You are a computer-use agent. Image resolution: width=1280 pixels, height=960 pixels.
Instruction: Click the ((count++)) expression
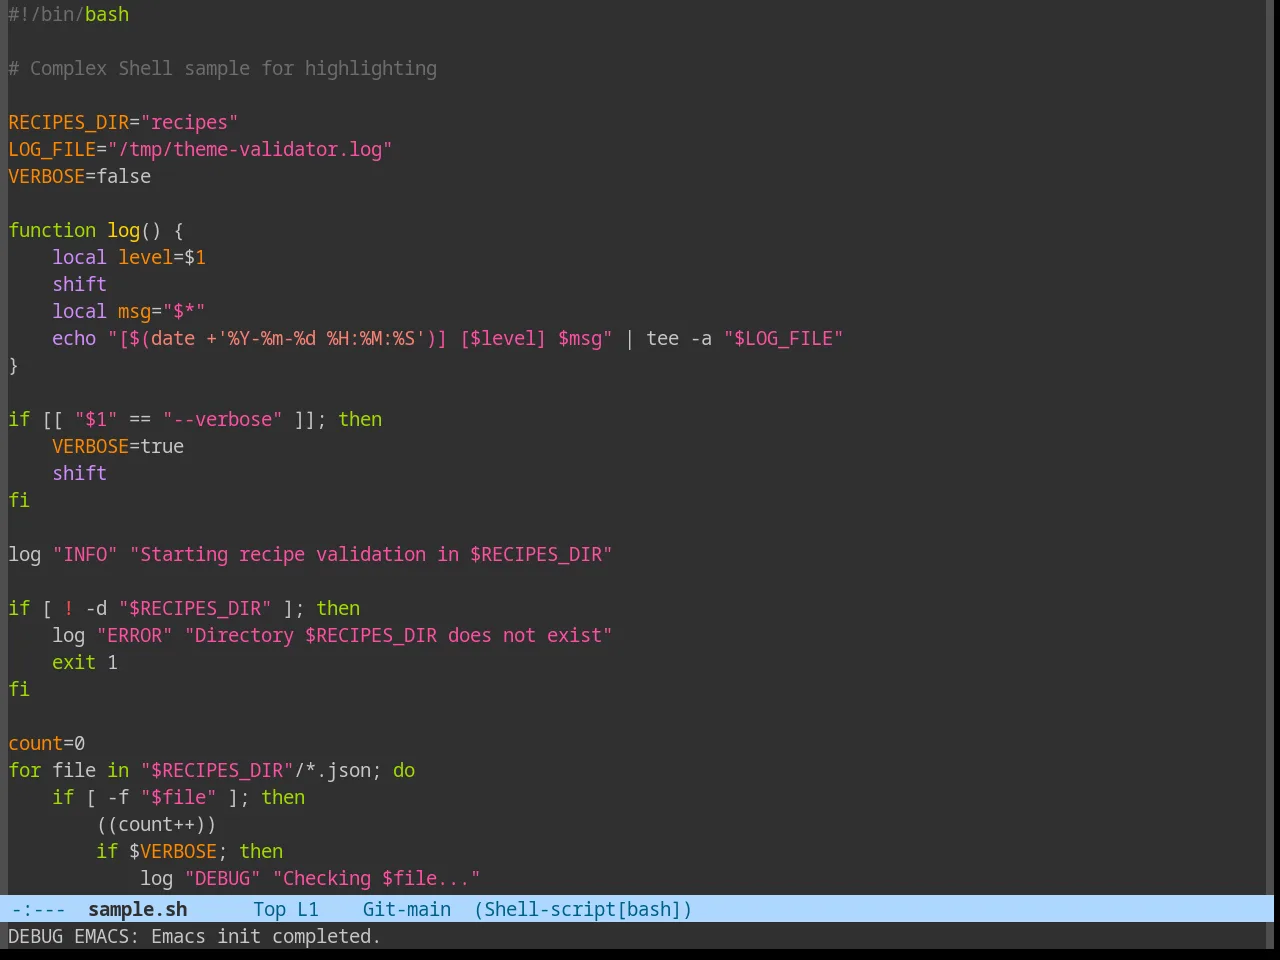click(156, 824)
